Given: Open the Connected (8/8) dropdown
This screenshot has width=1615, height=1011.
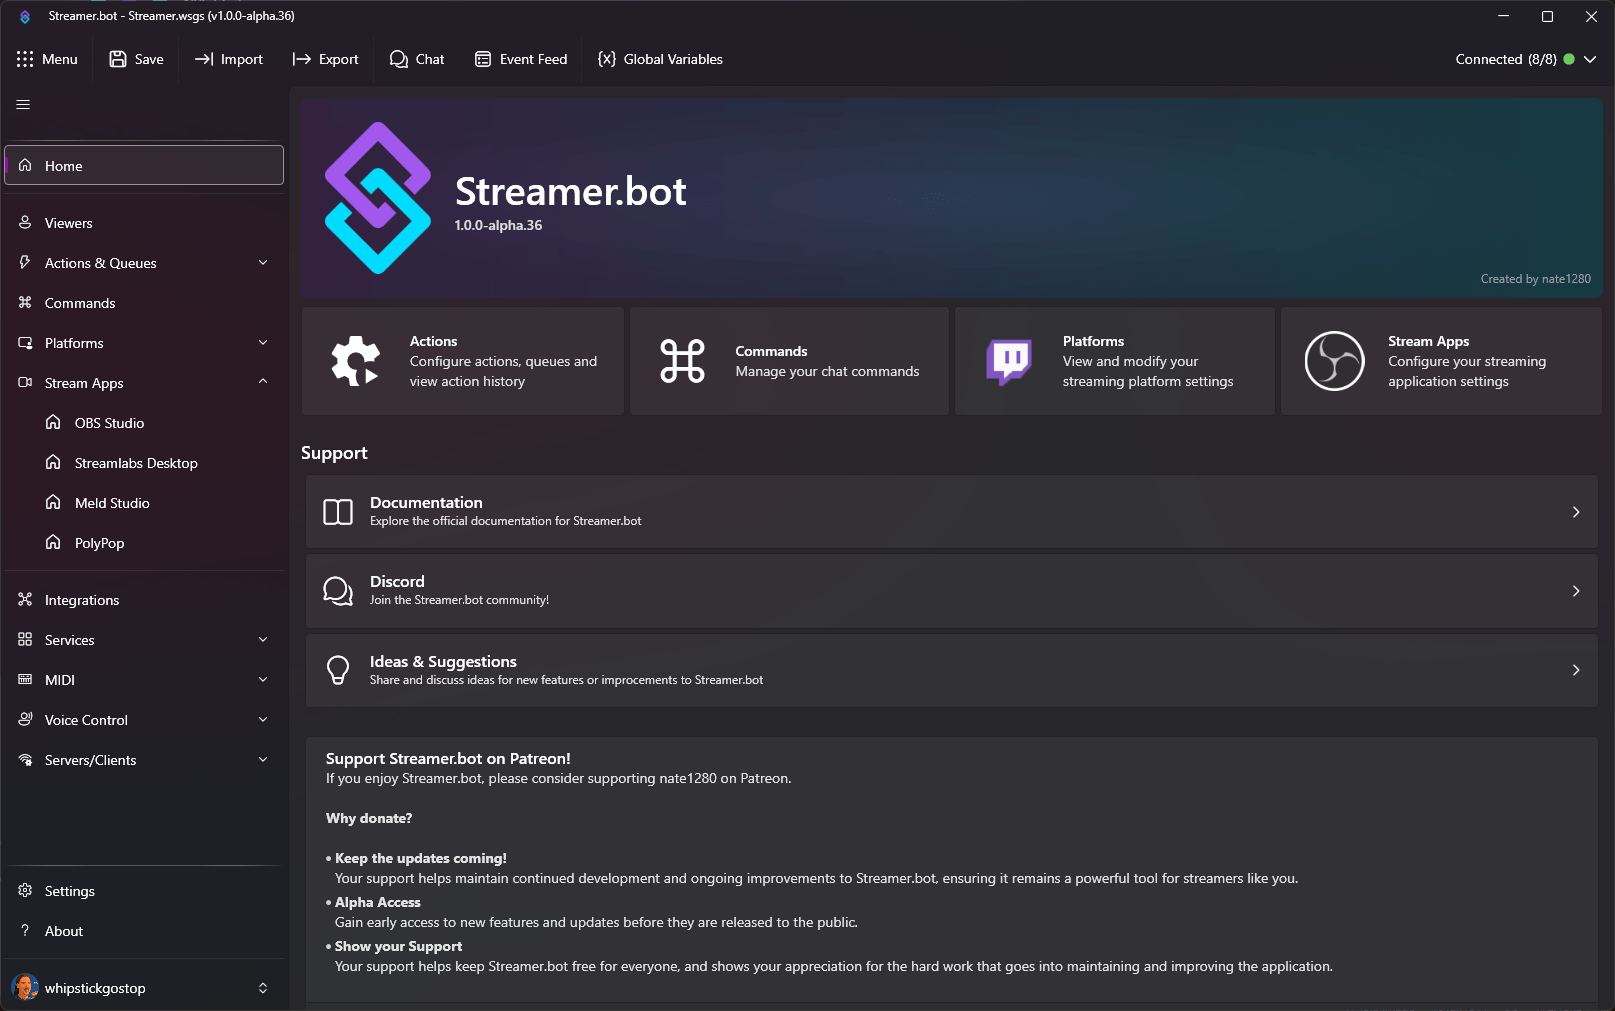Looking at the screenshot, I should (1590, 59).
